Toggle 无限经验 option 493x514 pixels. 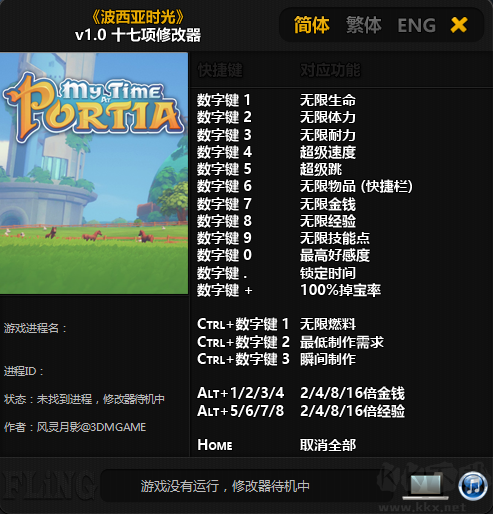328,221
